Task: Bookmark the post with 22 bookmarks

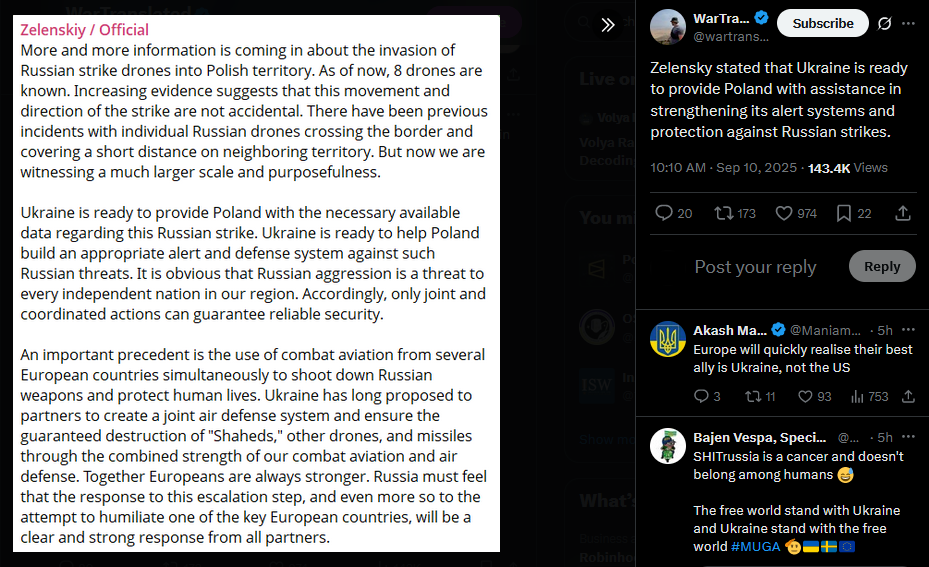Action: point(853,213)
